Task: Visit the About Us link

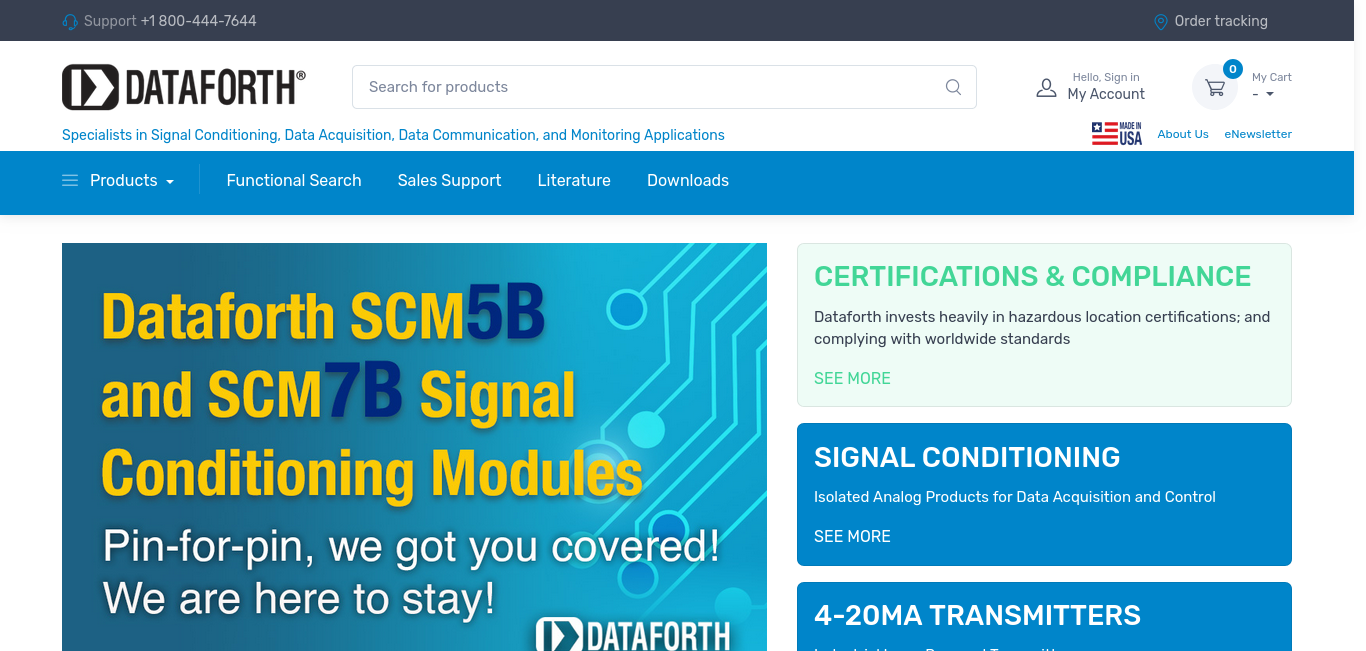Action: [x=1183, y=134]
